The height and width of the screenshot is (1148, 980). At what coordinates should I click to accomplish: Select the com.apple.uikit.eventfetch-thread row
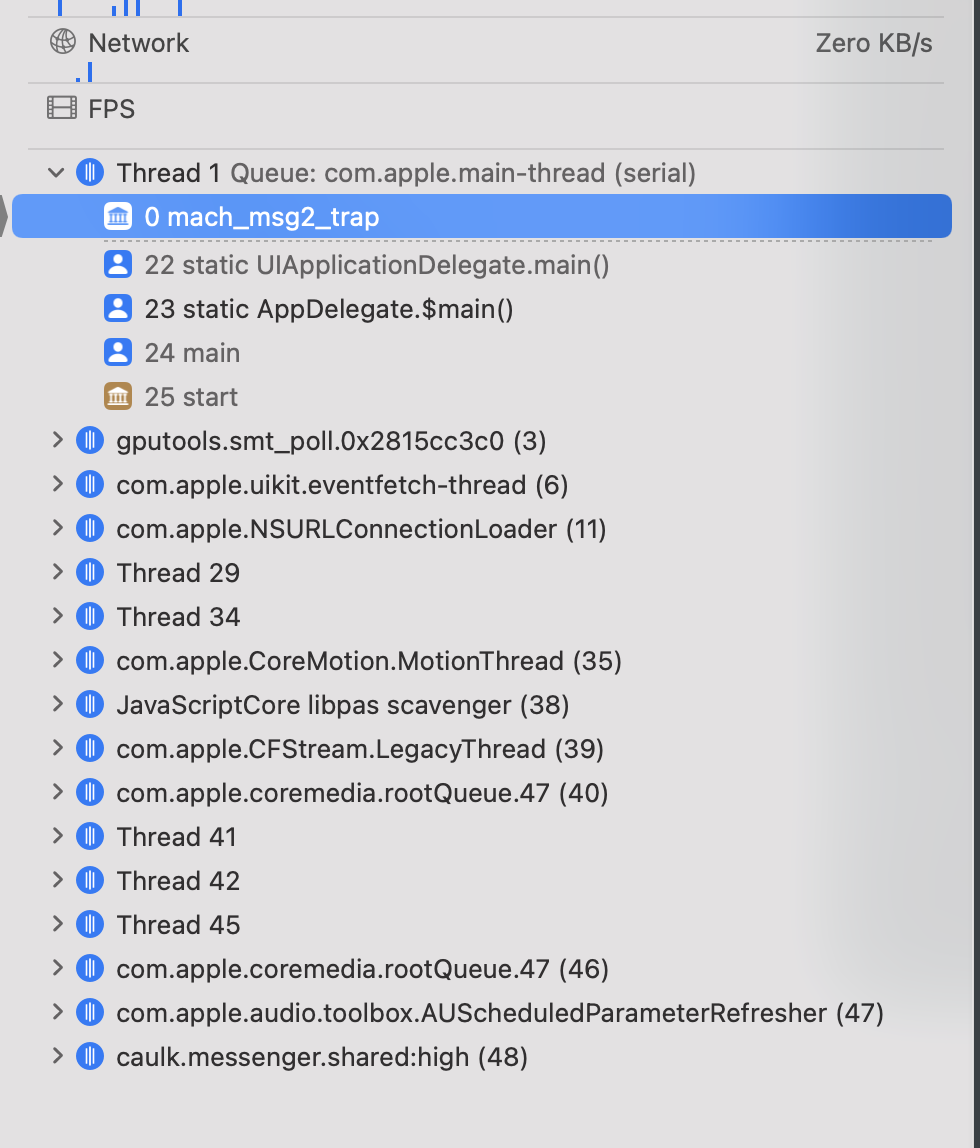[x=482, y=485]
